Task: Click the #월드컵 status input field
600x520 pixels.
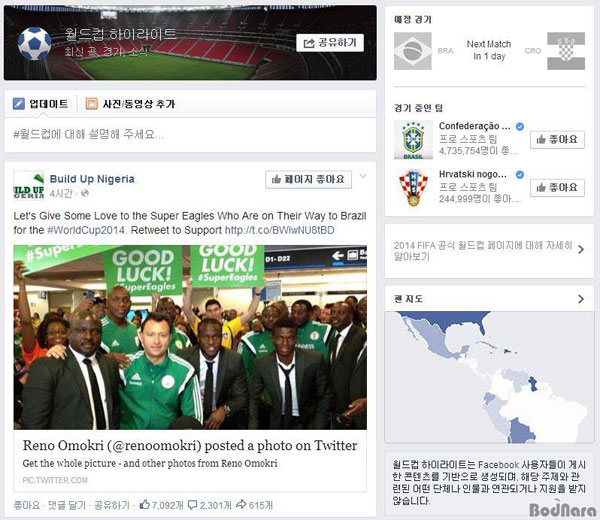Action: pos(190,135)
